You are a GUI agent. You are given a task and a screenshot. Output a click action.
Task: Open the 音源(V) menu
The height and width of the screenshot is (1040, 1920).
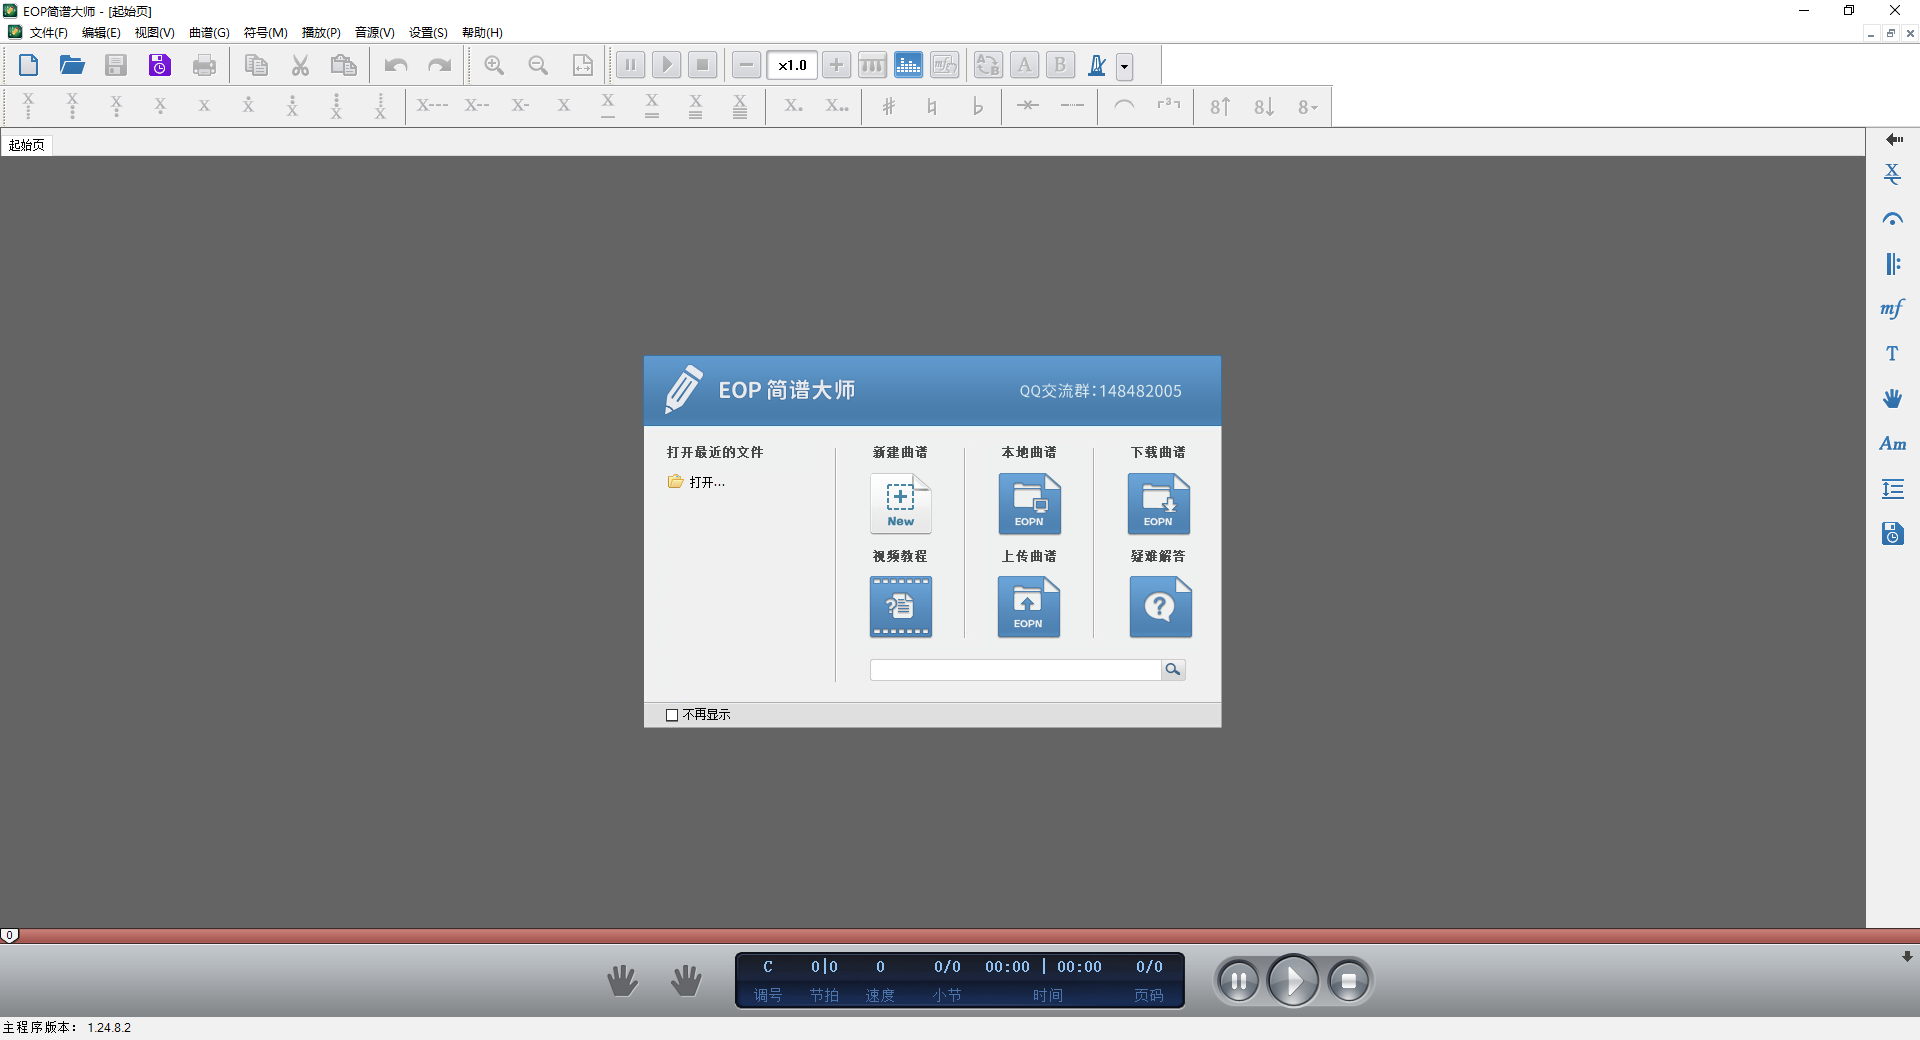[x=374, y=33]
